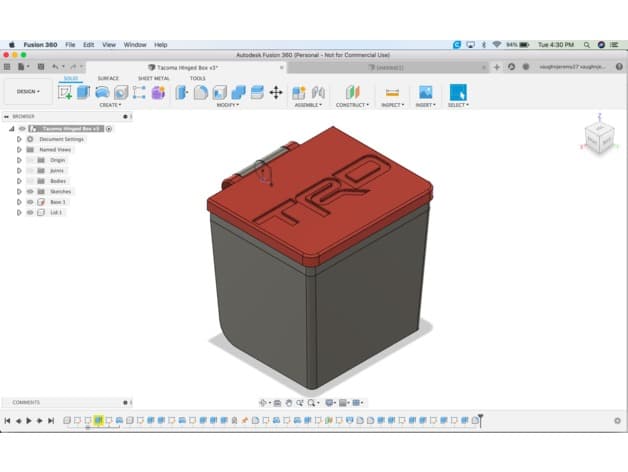Click the Redo arrow icon

pyautogui.click(x=73, y=67)
